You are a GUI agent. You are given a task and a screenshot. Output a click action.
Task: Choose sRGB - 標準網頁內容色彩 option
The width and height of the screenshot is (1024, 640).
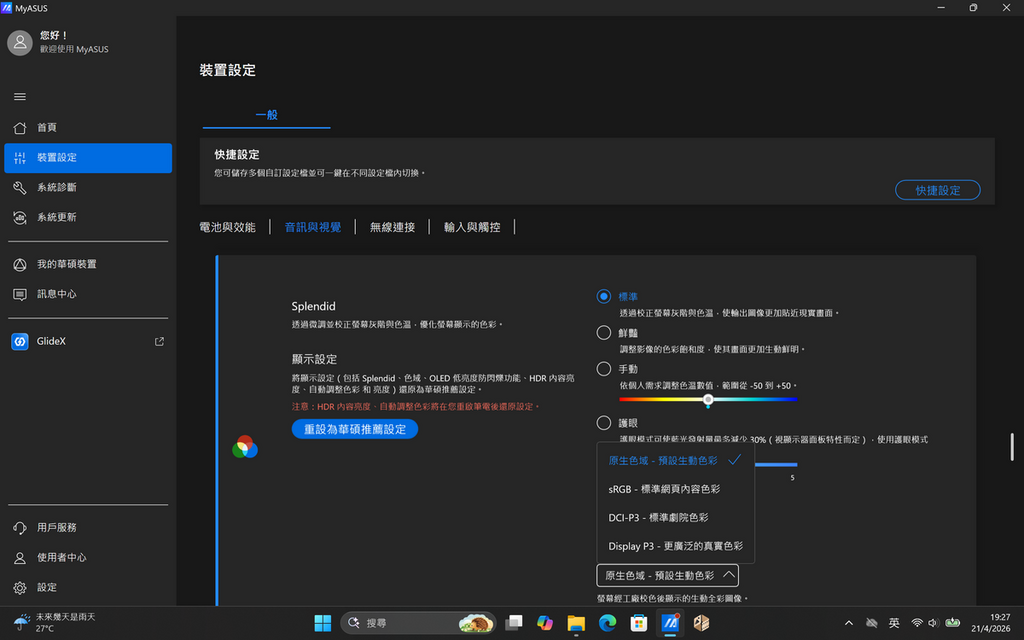(675, 489)
